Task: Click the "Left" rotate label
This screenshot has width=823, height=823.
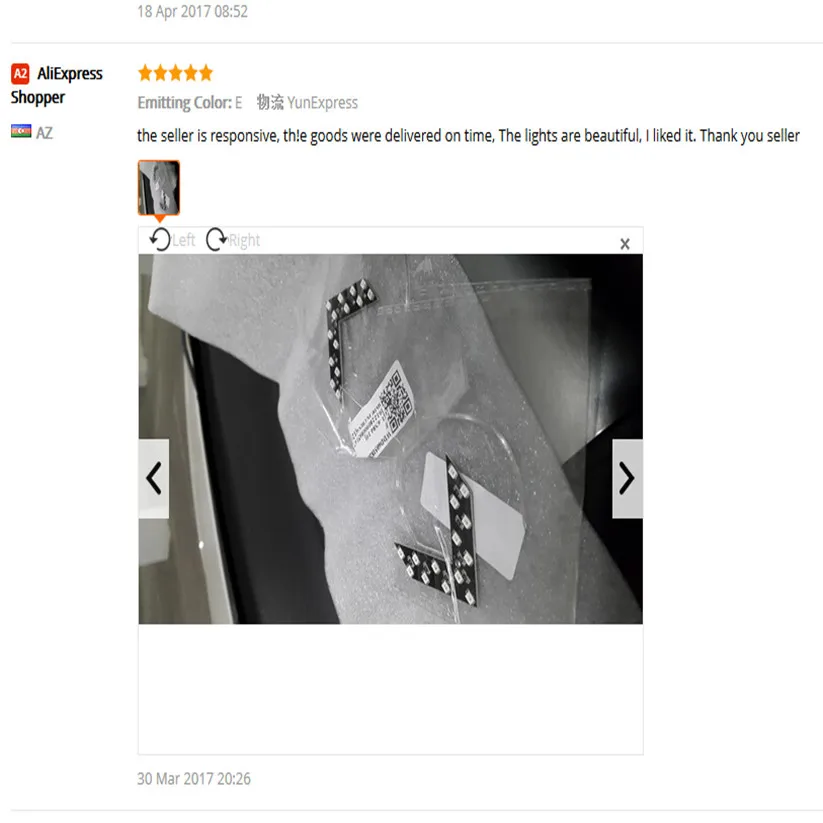Action: (x=184, y=240)
